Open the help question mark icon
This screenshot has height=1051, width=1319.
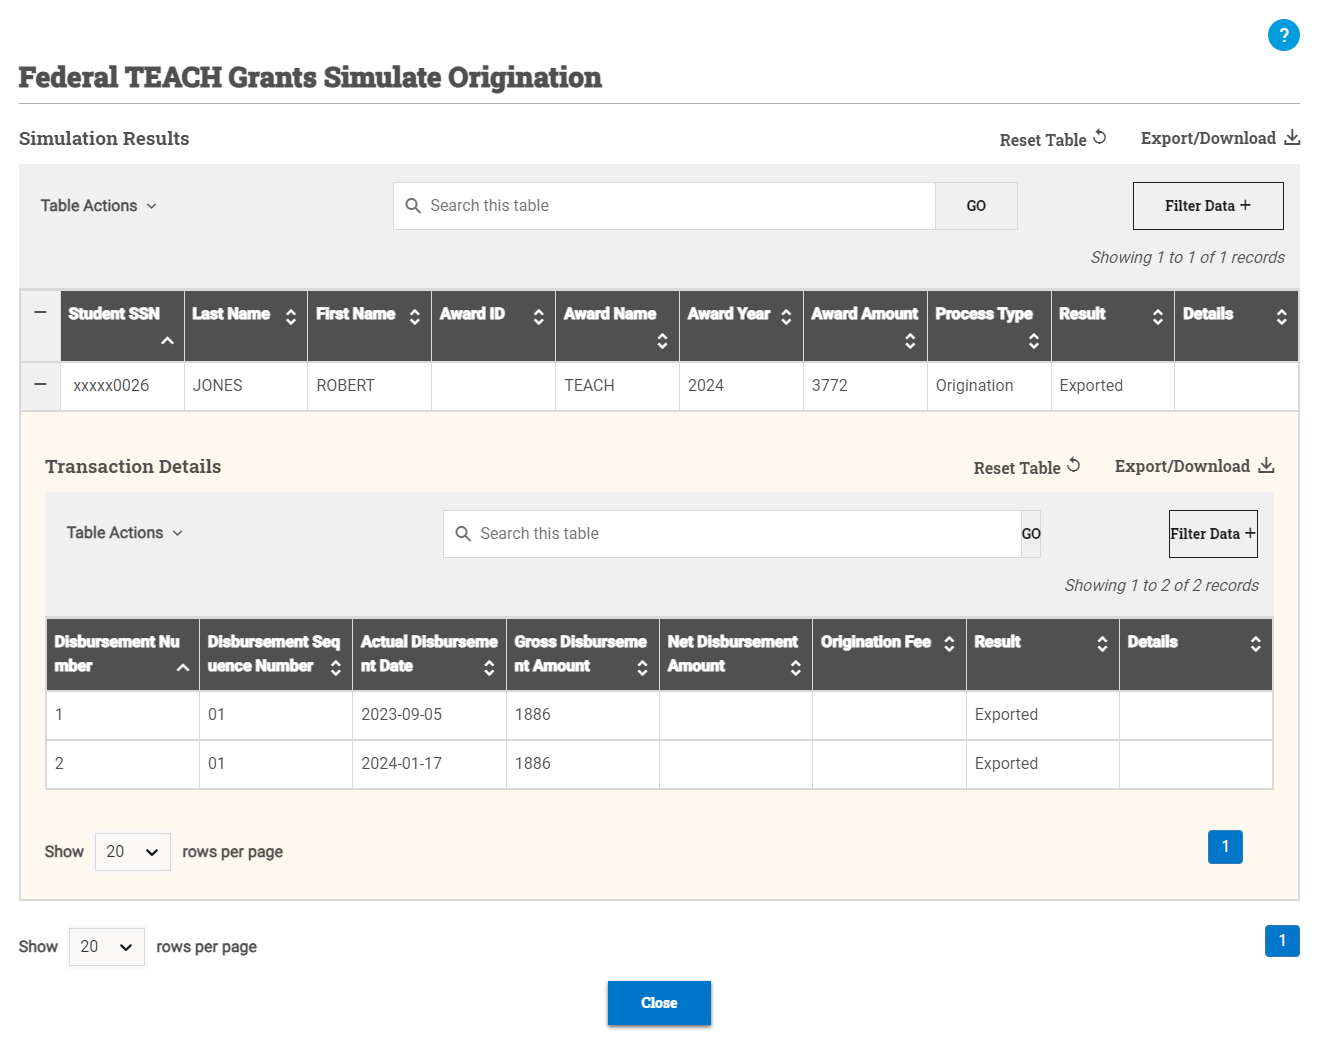click(1283, 35)
